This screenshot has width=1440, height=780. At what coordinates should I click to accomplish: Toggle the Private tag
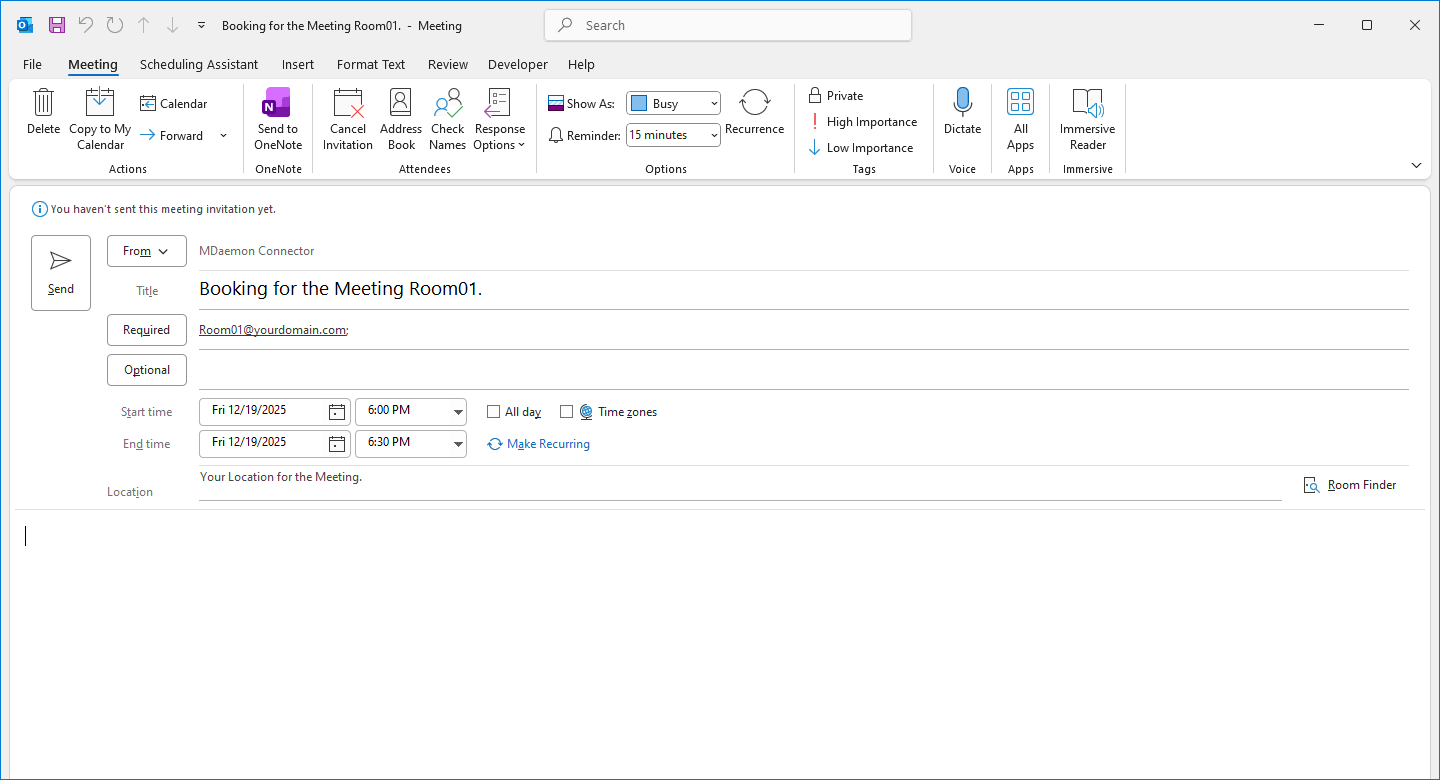[x=836, y=96]
